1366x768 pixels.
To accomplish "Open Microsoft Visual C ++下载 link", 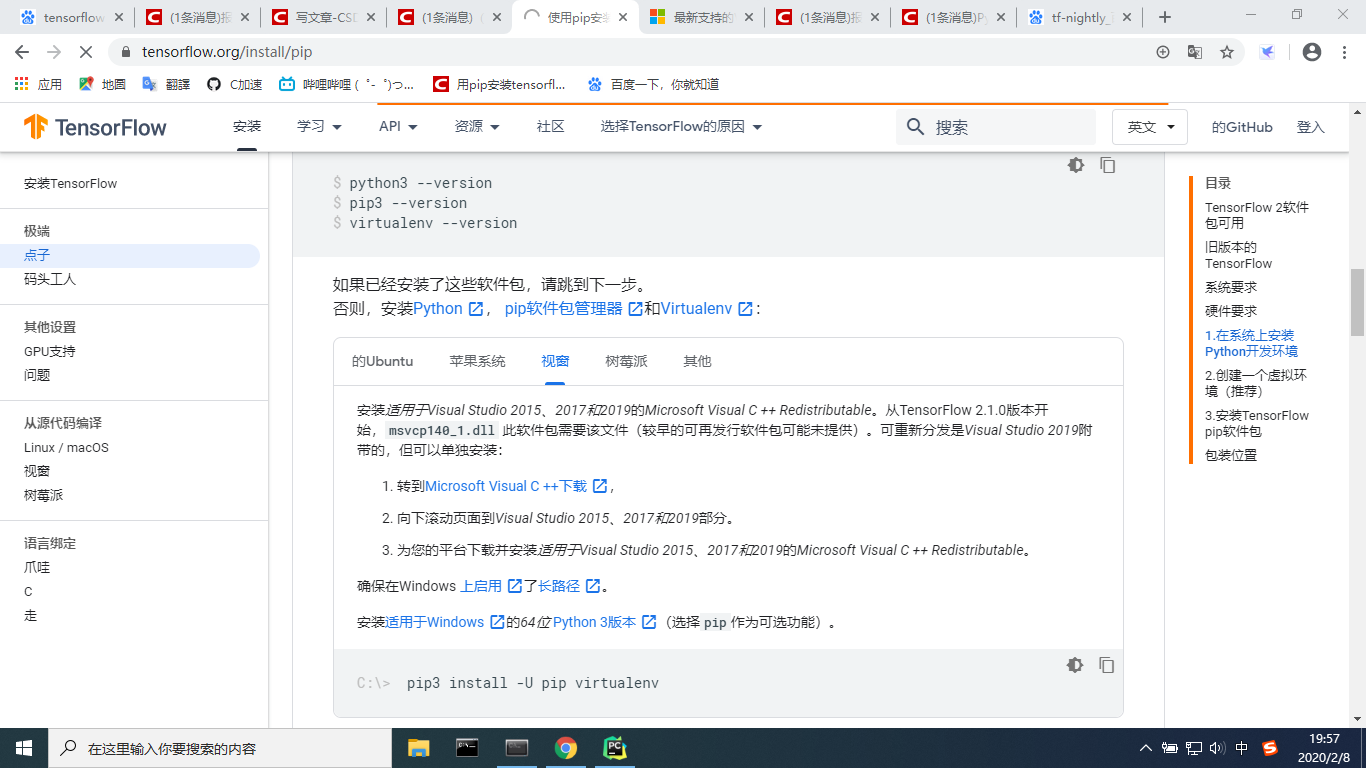I will 516,486.
